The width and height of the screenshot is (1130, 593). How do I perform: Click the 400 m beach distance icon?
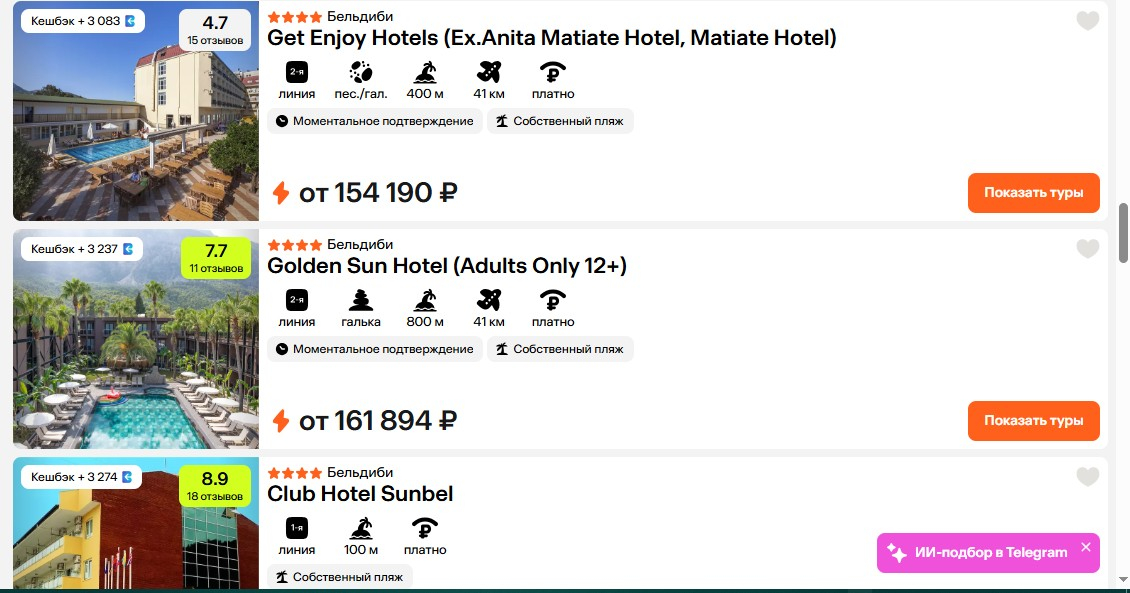click(425, 72)
